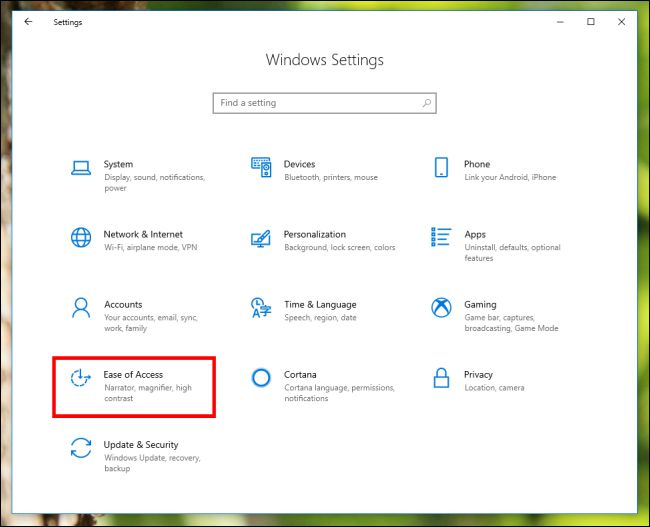
Task: Click the Phone category title
Action: [x=477, y=164]
